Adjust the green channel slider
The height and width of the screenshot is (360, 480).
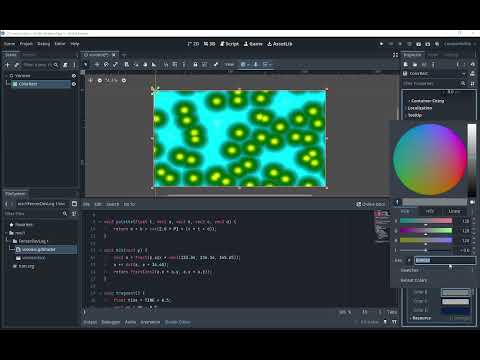(426, 231)
